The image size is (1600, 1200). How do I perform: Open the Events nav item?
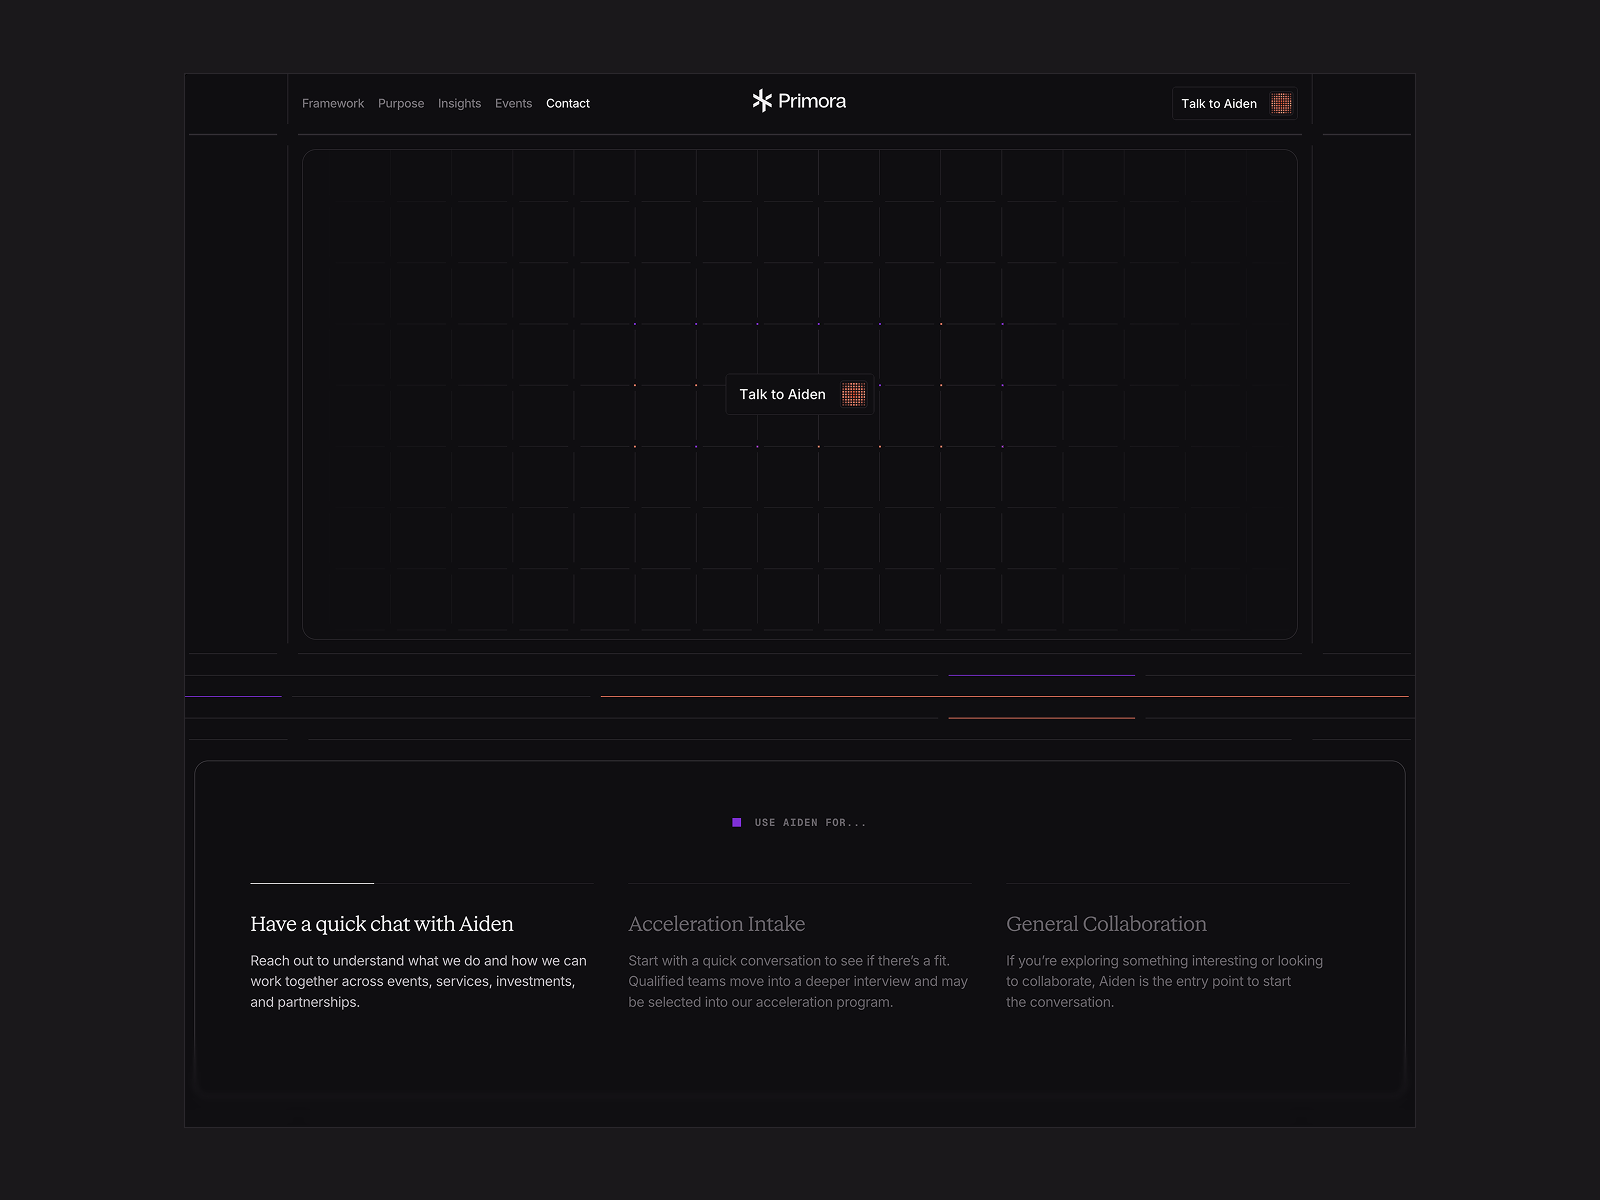pyautogui.click(x=513, y=104)
